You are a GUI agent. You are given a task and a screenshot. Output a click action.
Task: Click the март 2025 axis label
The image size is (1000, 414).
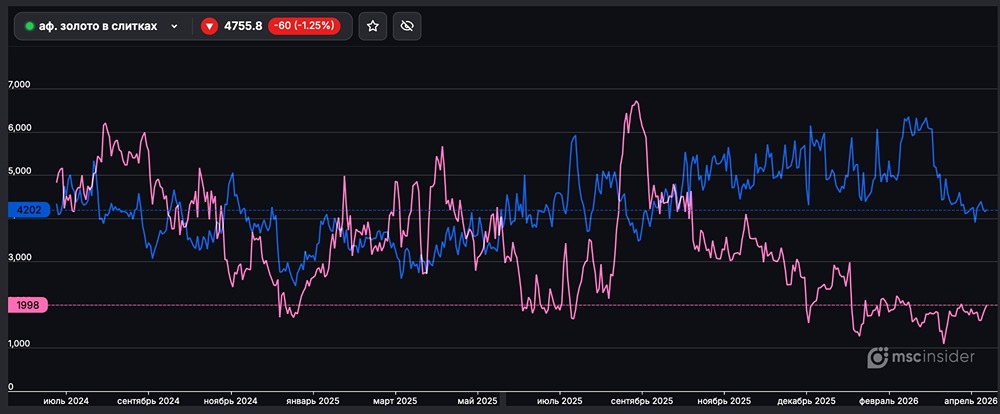point(395,400)
